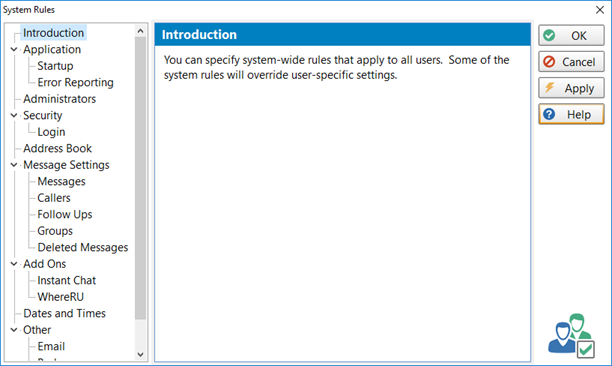Select the Message Settings tree item
612x366 pixels.
point(66,165)
